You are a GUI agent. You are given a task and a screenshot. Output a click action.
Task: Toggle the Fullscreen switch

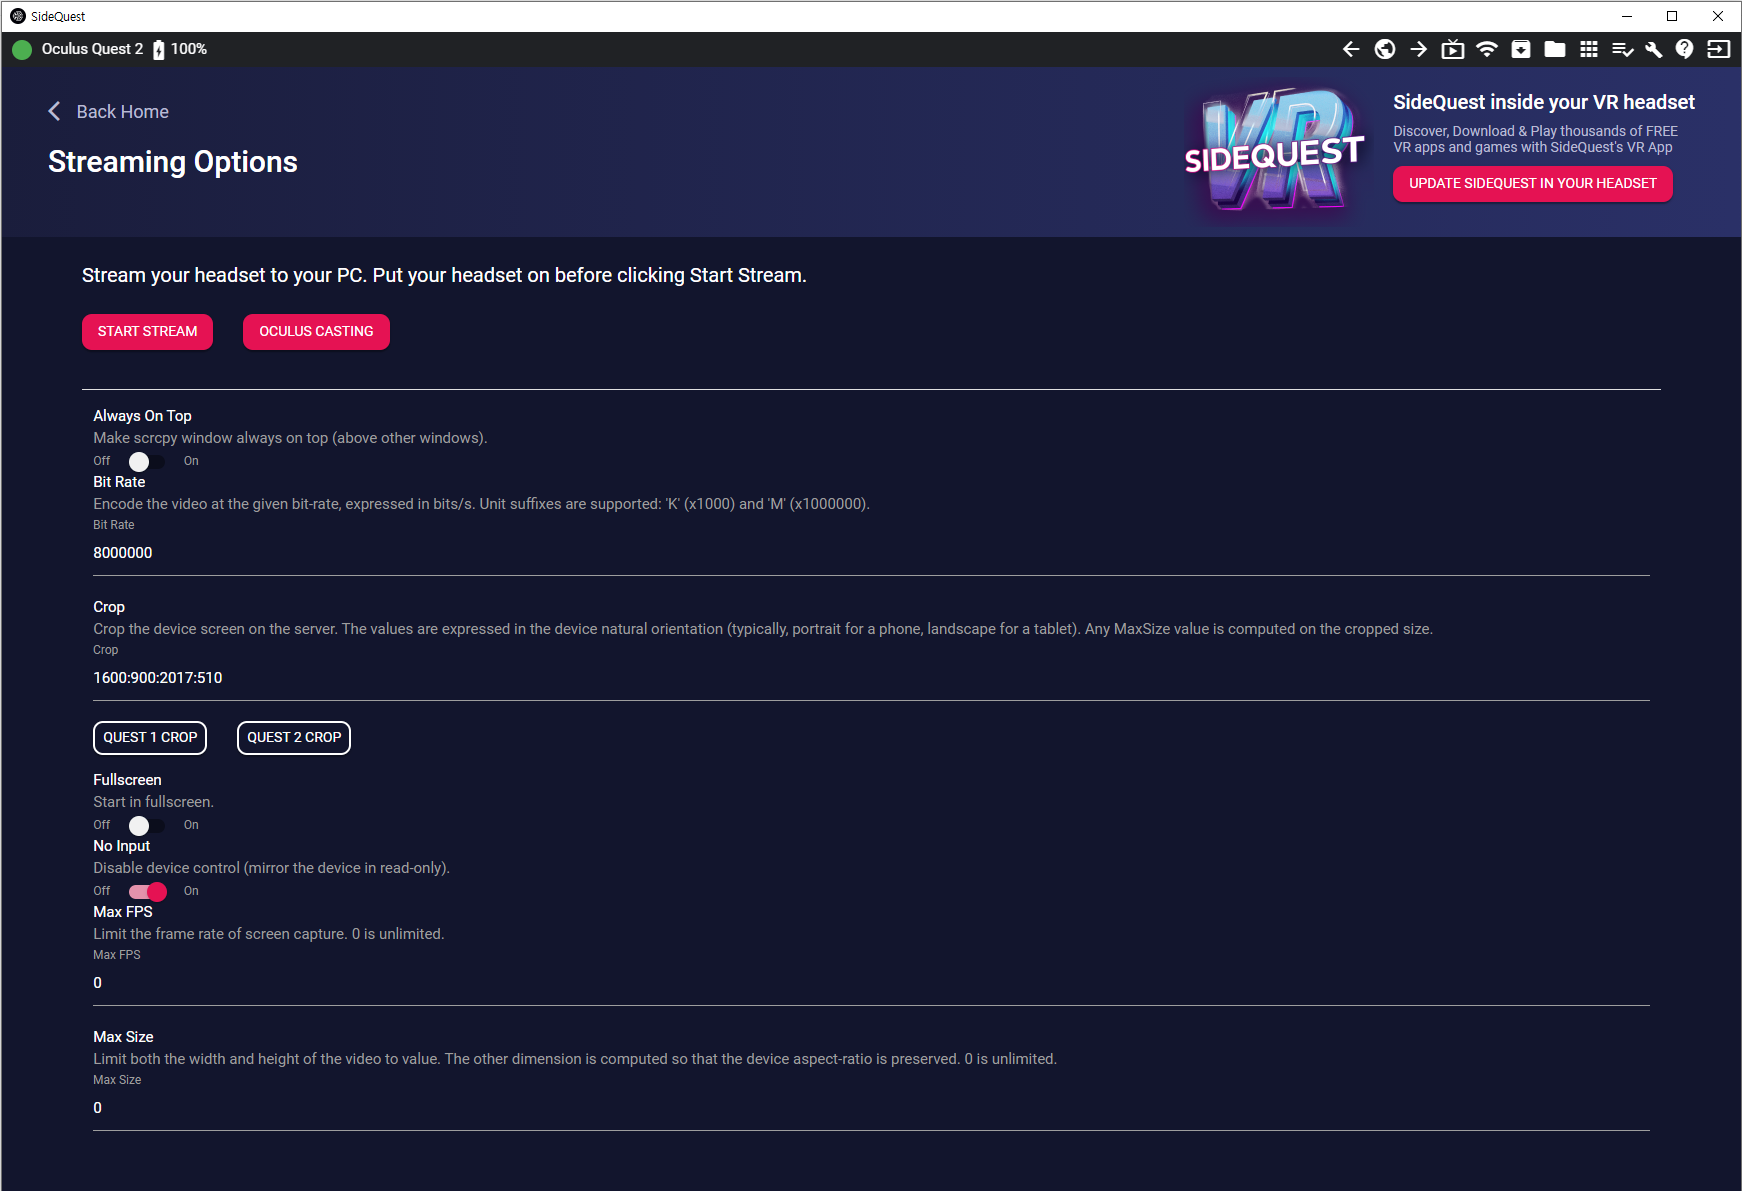[x=147, y=825]
